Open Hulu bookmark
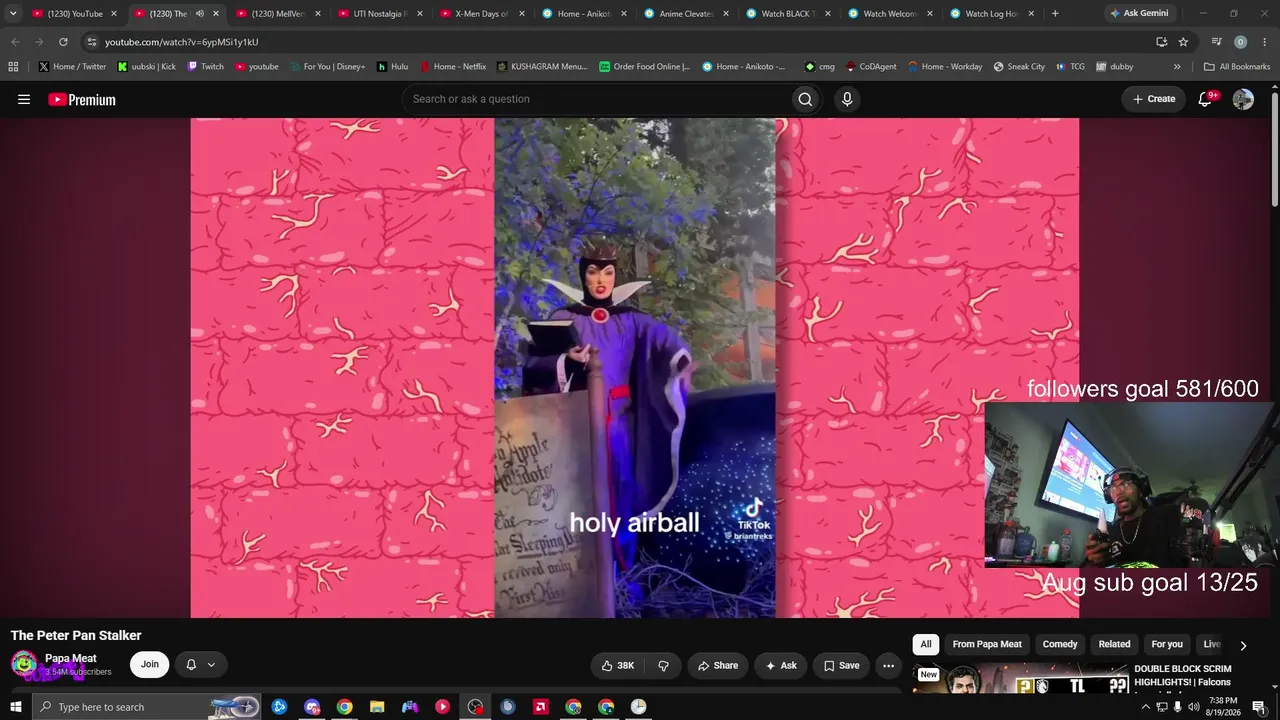Screen dimensions: 1280x720 393,67
